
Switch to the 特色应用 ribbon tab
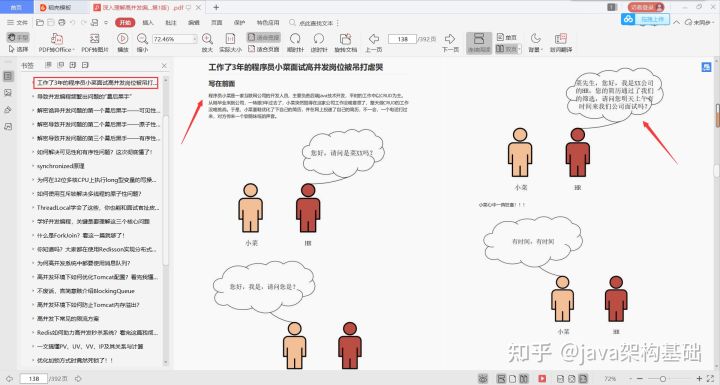[x=268, y=23]
